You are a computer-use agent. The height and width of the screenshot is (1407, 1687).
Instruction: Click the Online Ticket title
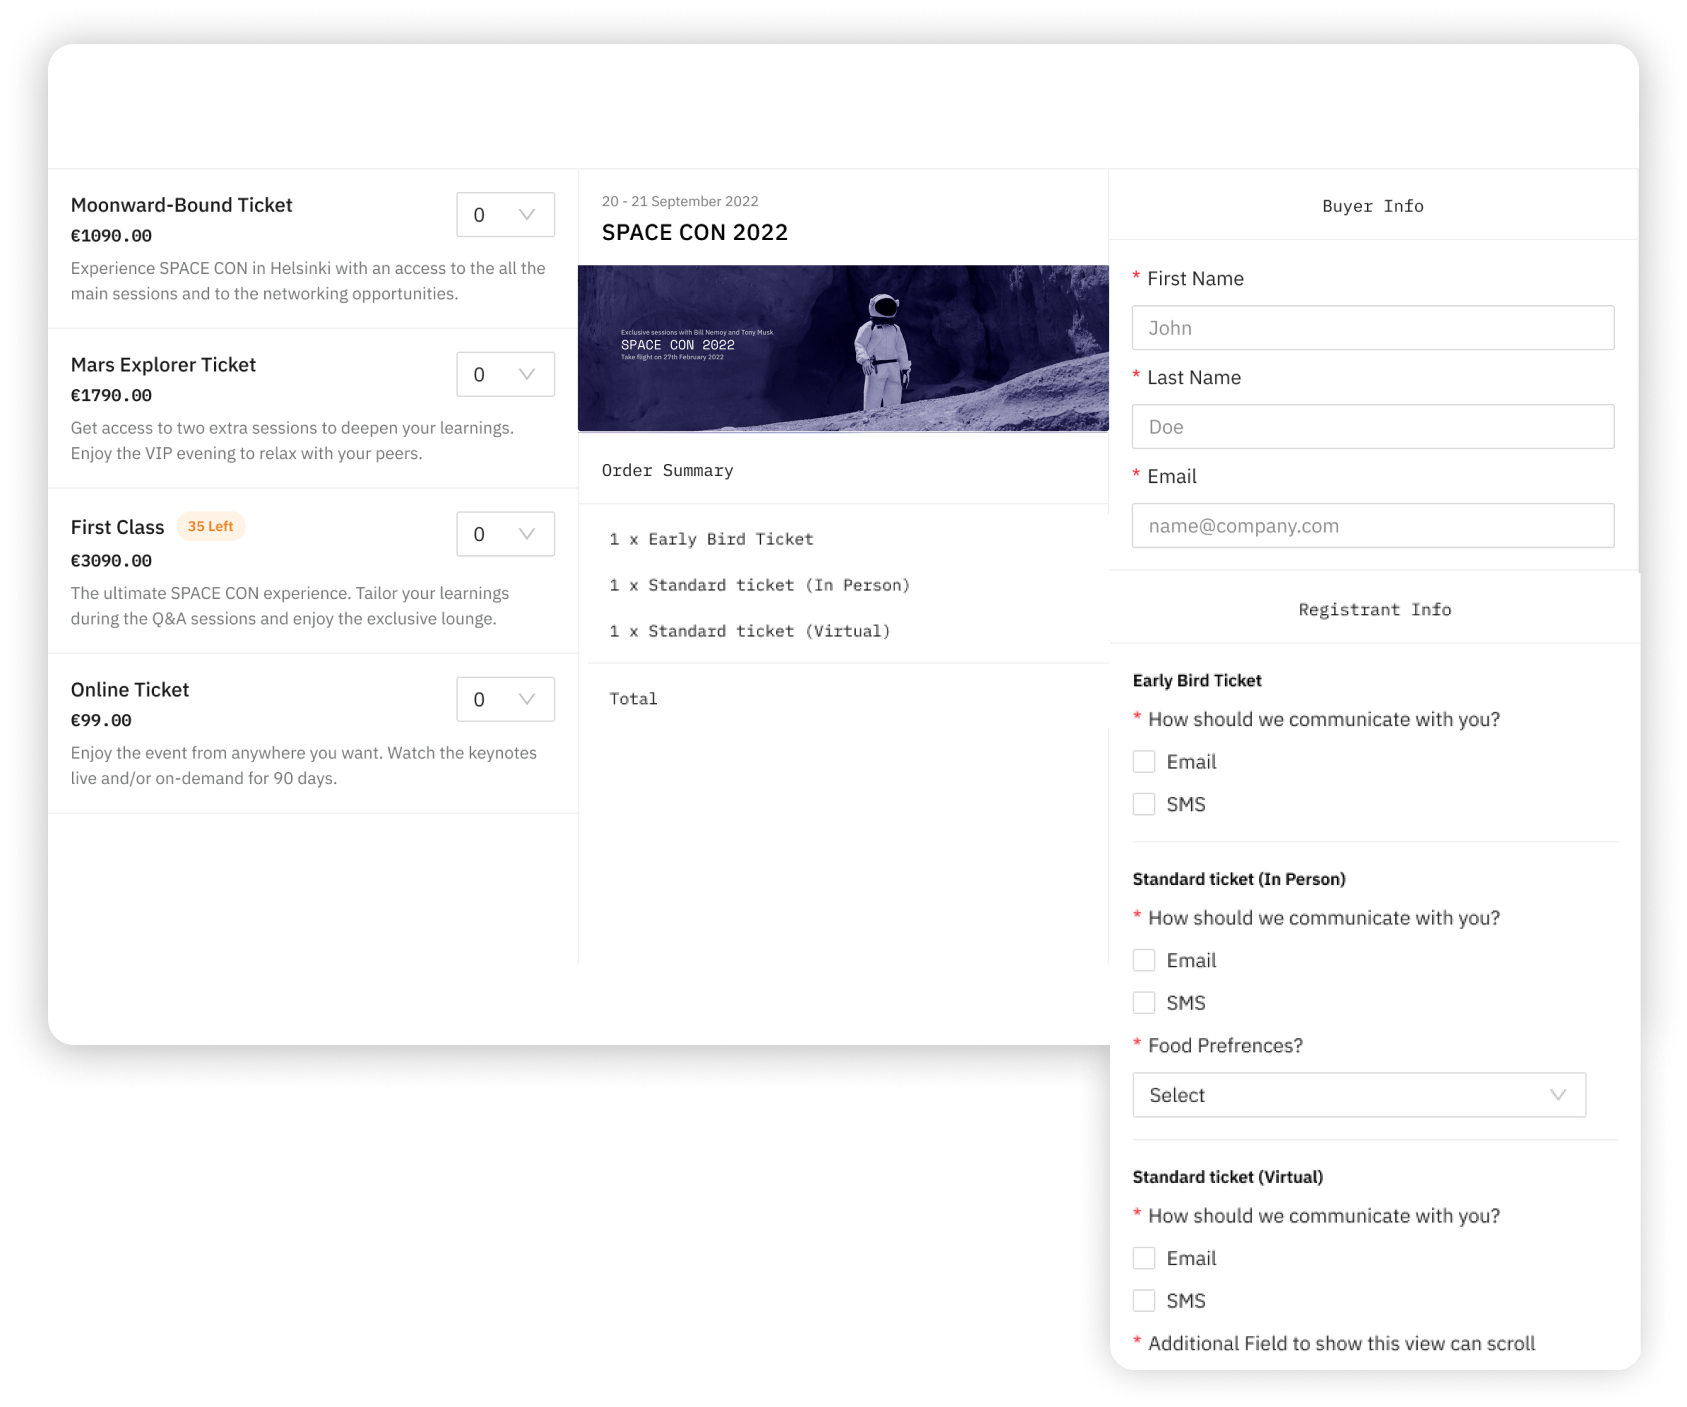click(130, 690)
